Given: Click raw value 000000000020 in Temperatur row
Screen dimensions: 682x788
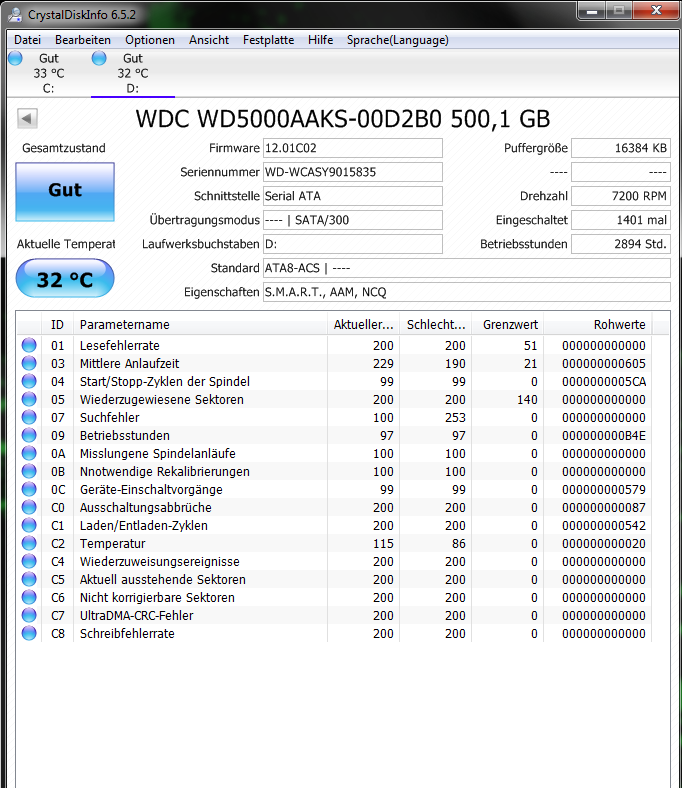Looking at the screenshot, I should 604,543.
